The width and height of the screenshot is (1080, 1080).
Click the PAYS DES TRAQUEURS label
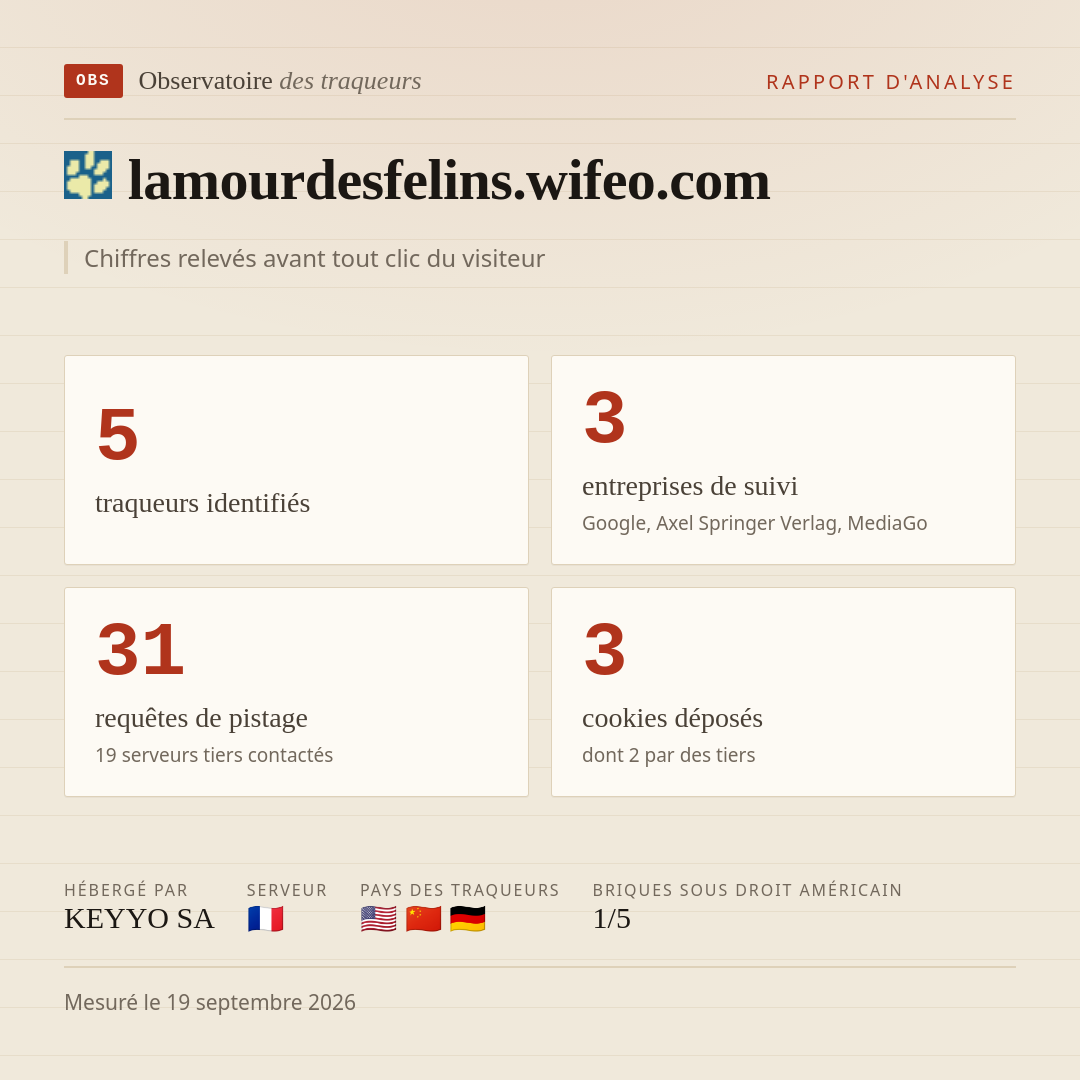[460, 890]
